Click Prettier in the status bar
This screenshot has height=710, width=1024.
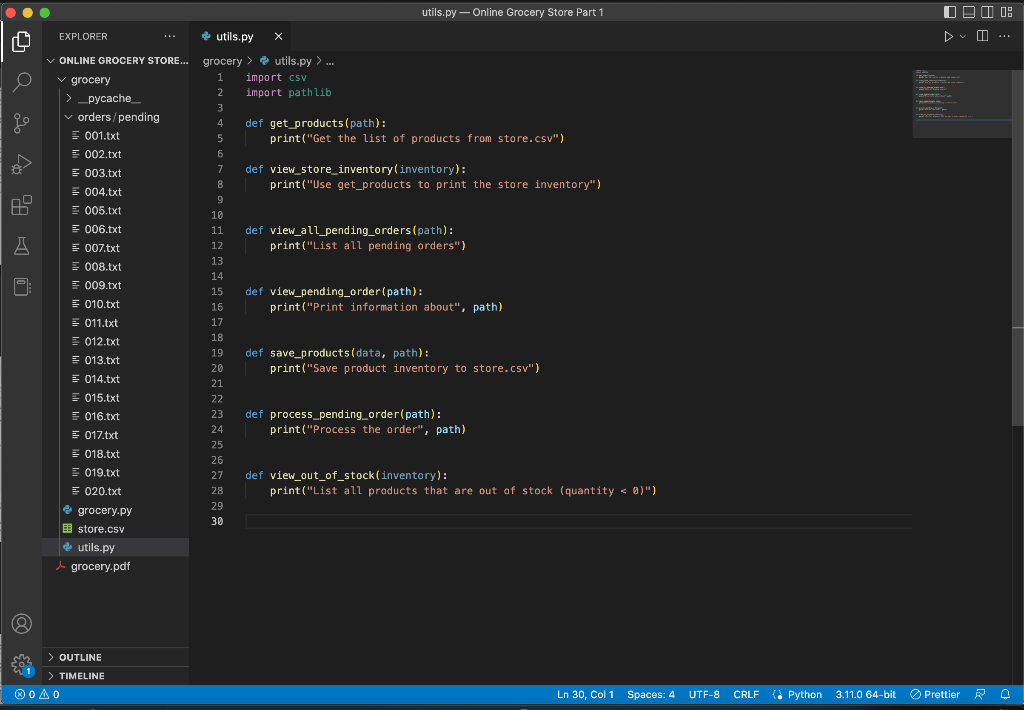pyautogui.click(x=934, y=694)
